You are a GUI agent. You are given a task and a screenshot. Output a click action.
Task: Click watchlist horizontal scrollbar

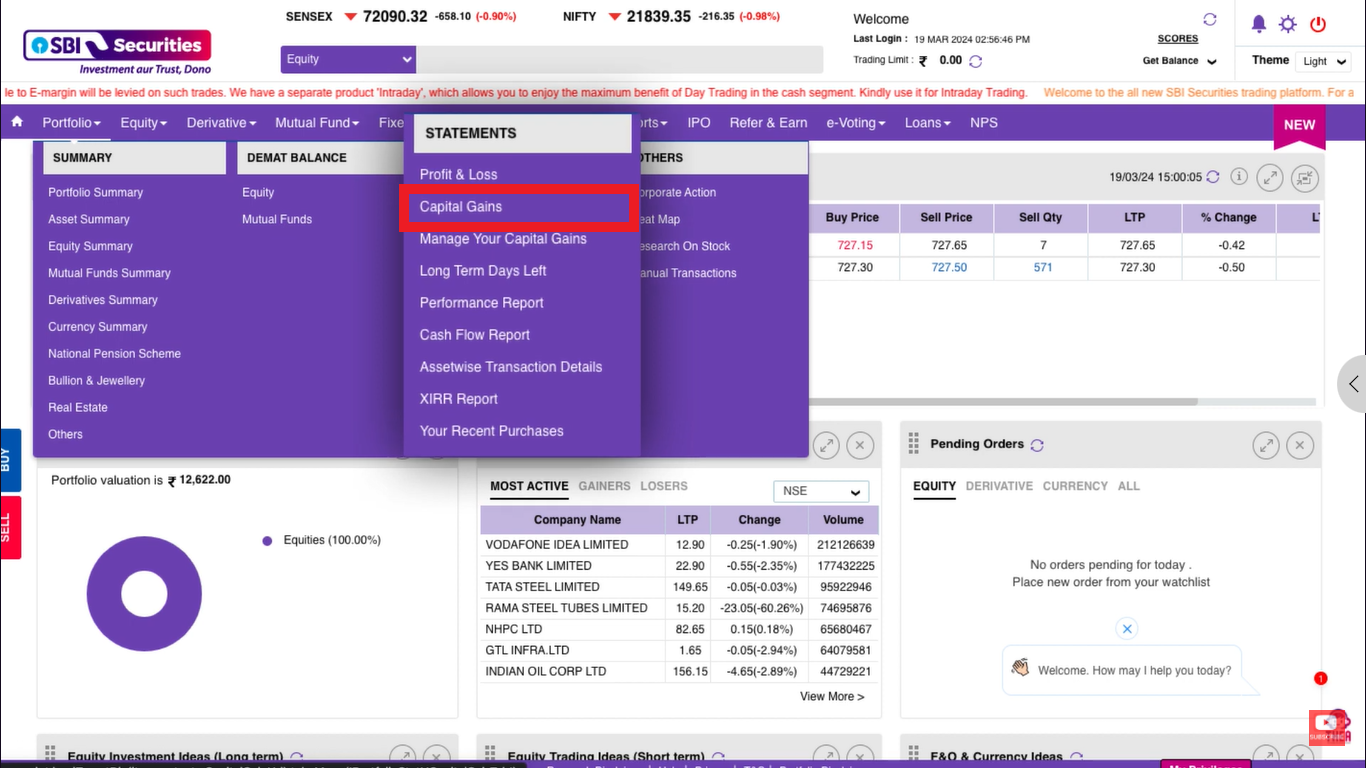click(1002, 402)
